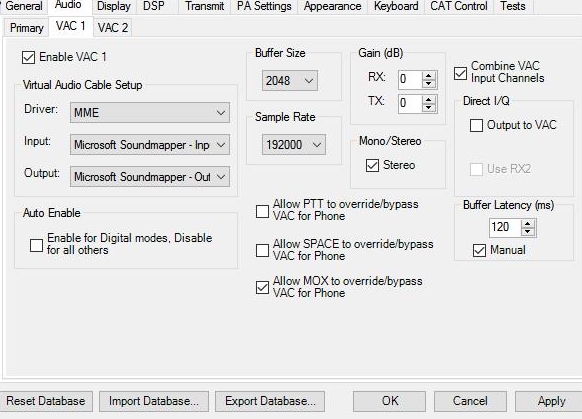
Task: Expand the Buffer Size 2048 dropdown
Action: click(290, 81)
